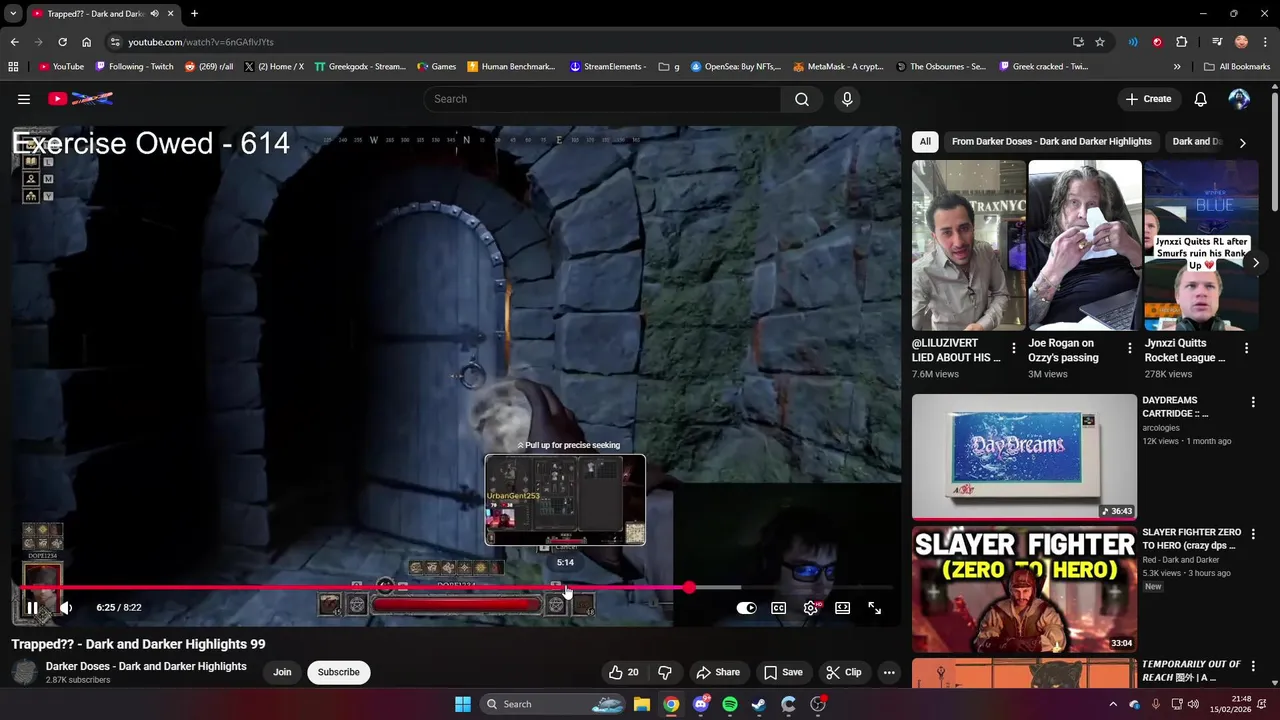Image resolution: width=1280 pixels, height=720 pixels.
Task: Open File Explorer from the taskbar
Action: (642, 704)
